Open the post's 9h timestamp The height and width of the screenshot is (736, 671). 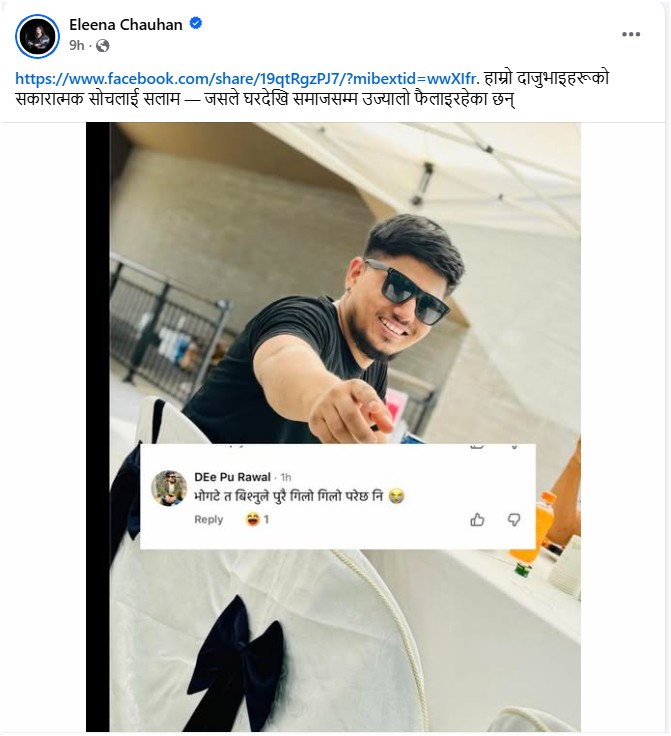click(x=76, y=46)
